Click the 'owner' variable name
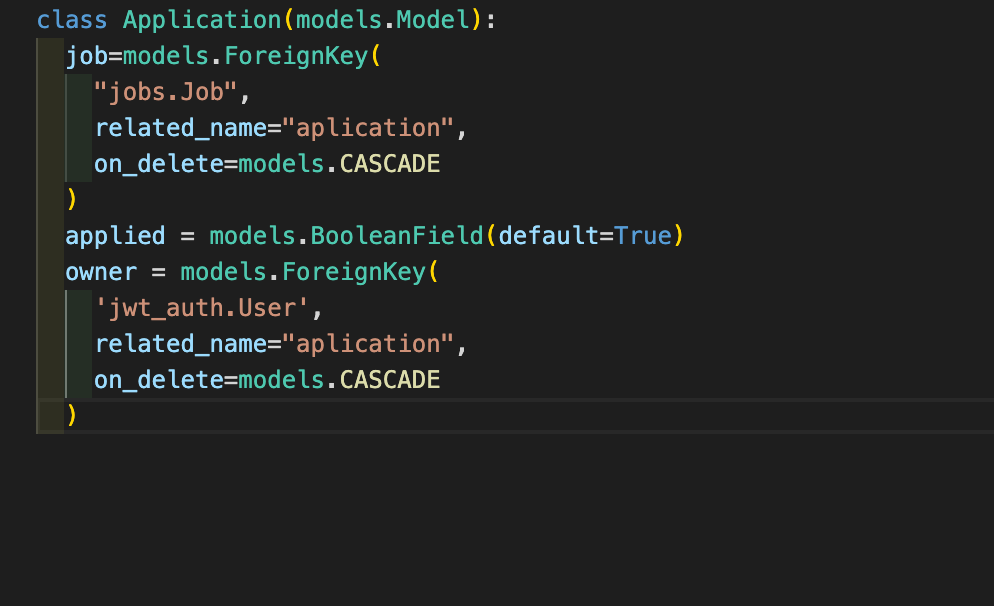This screenshot has height=606, width=994. click(101, 273)
